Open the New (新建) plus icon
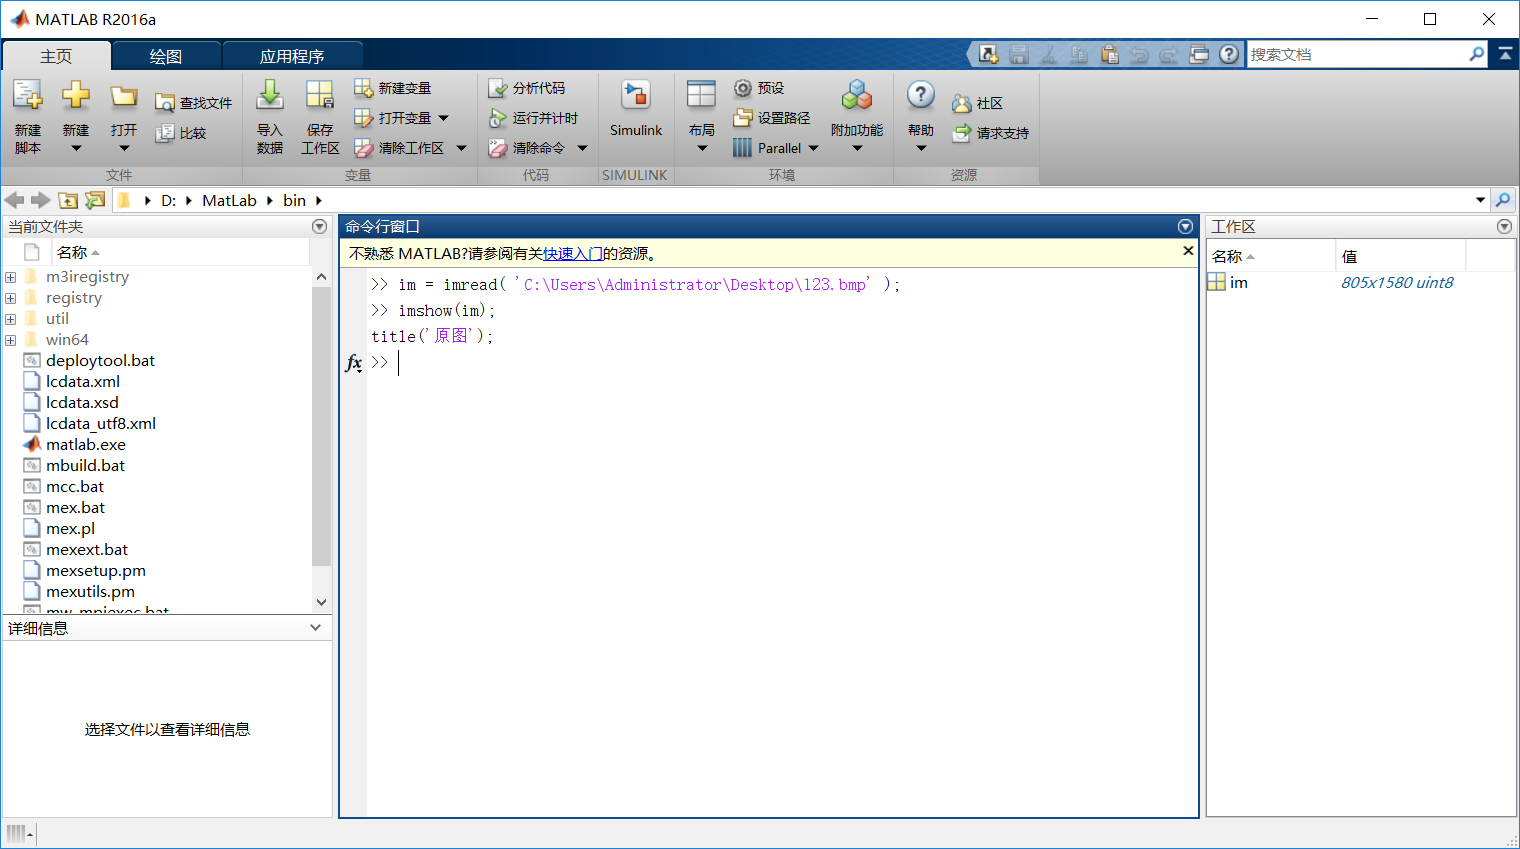This screenshot has height=849, width=1520. [x=76, y=96]
